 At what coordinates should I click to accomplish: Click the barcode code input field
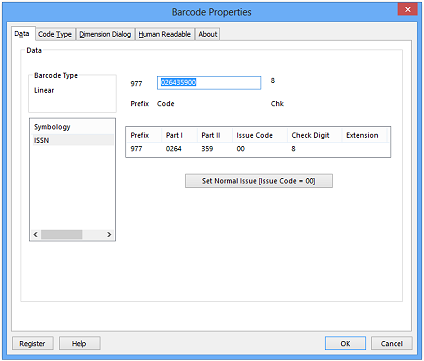(x=209, y=83)
